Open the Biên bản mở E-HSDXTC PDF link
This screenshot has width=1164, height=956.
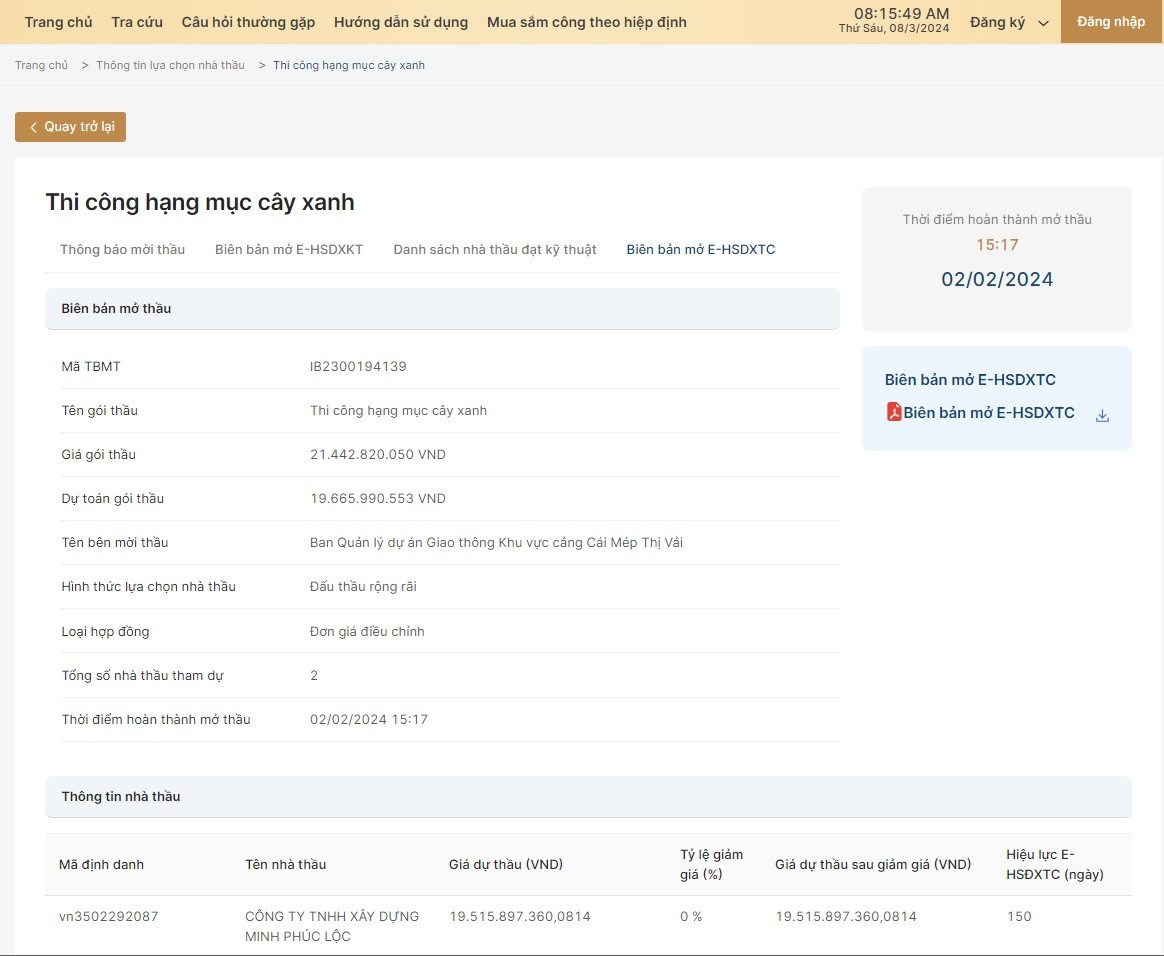pos(988,413)
